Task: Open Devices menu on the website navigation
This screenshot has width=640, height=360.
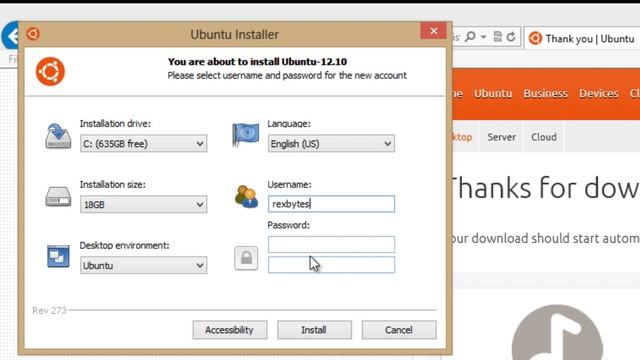Action: tap(598, 93)
